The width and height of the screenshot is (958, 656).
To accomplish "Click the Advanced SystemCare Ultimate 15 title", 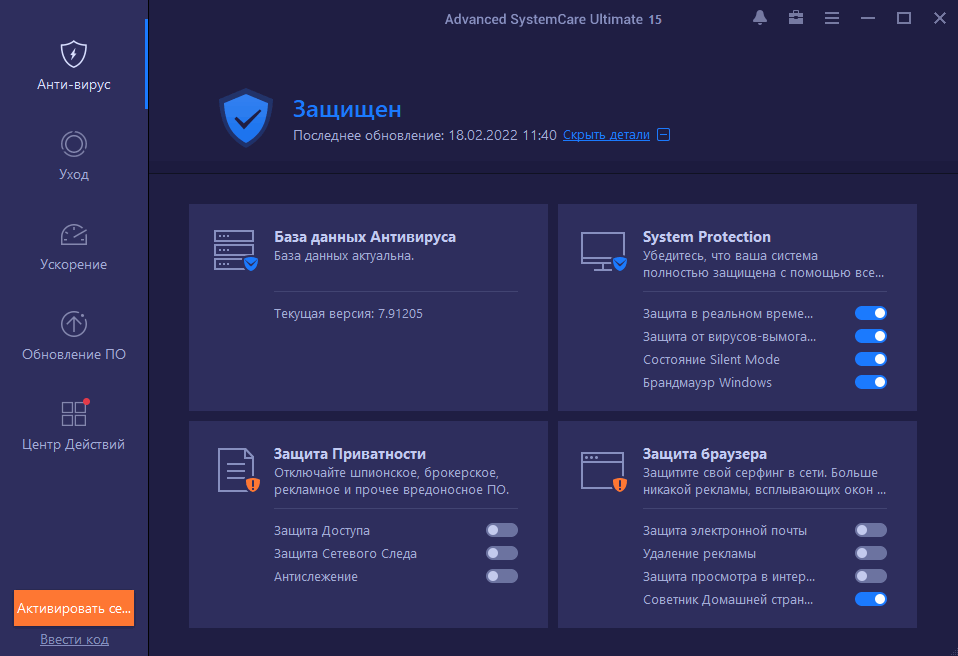I will point(553,20).
